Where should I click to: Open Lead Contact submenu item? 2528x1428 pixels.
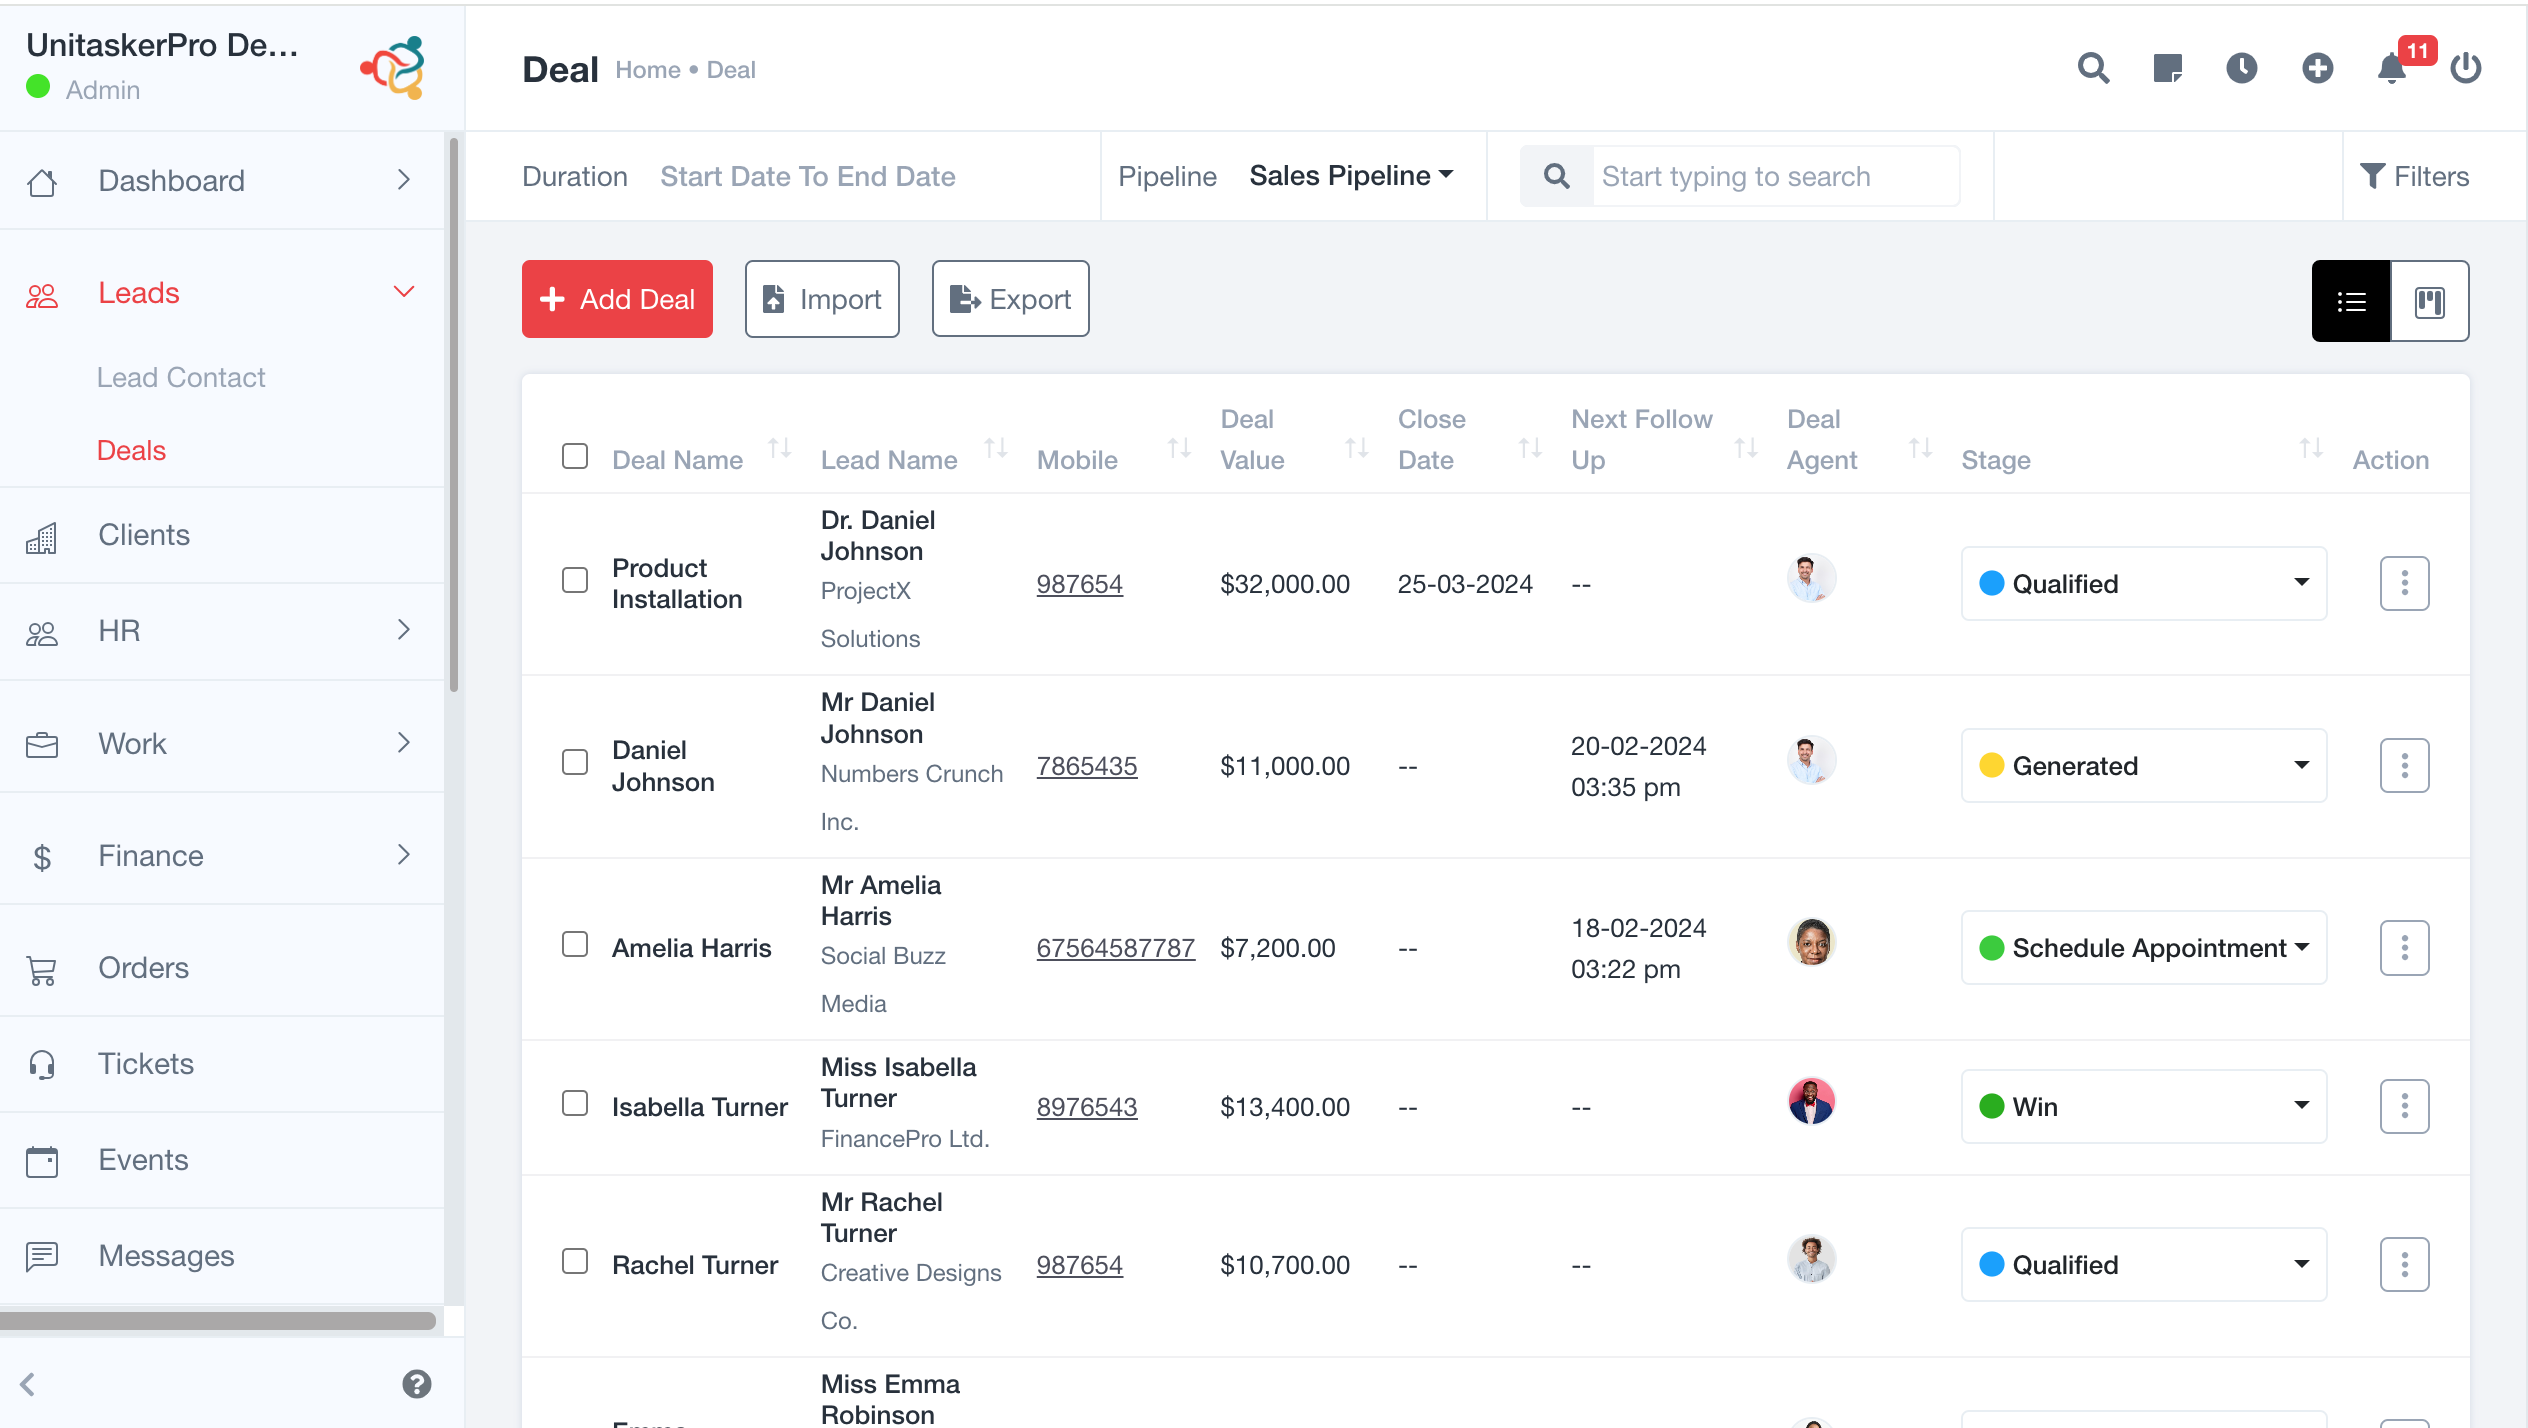click(x=181, y=378)
